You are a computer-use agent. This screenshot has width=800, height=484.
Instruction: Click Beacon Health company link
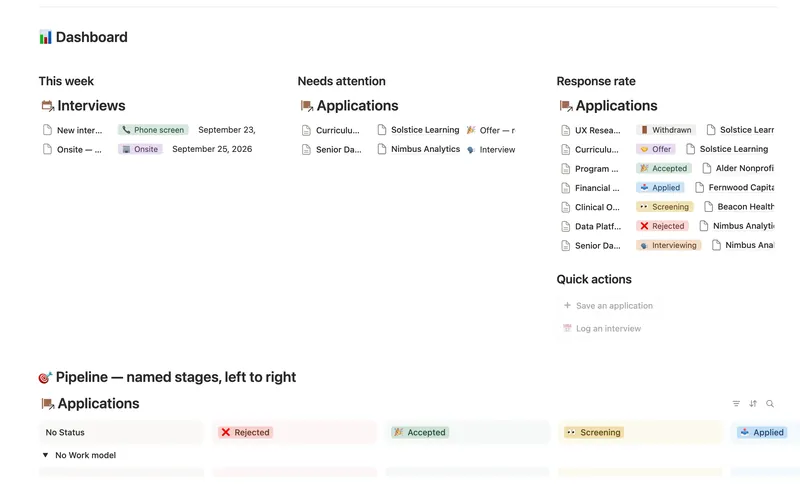point(745,207)
